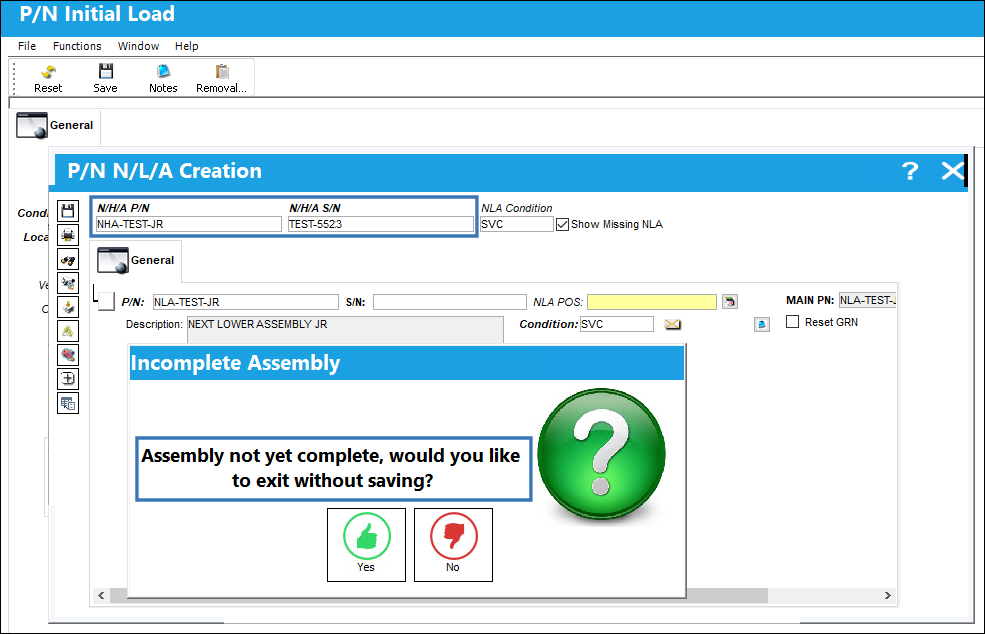Click the printer icon in sidebar
The width and height of the screenshot is (985, 634).
(x=68, y=235)
